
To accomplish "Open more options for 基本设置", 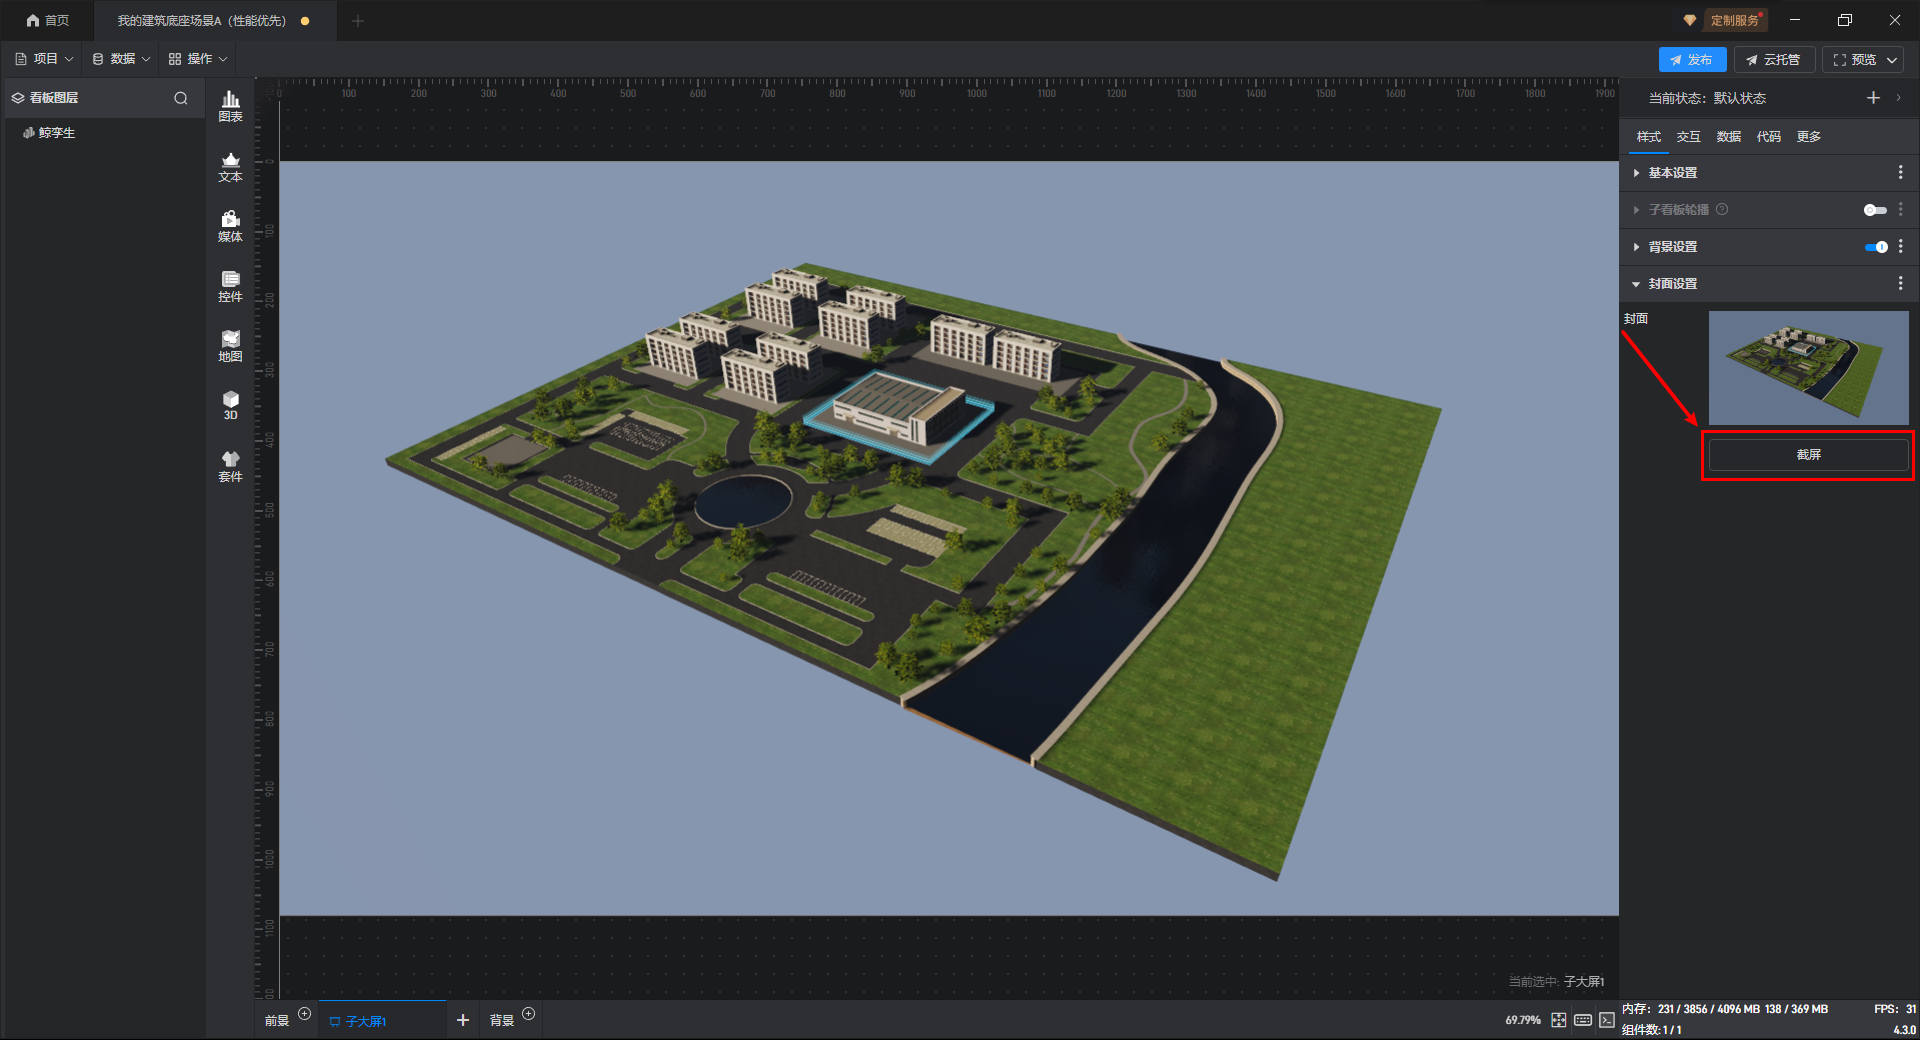I will coord(1901,173).
